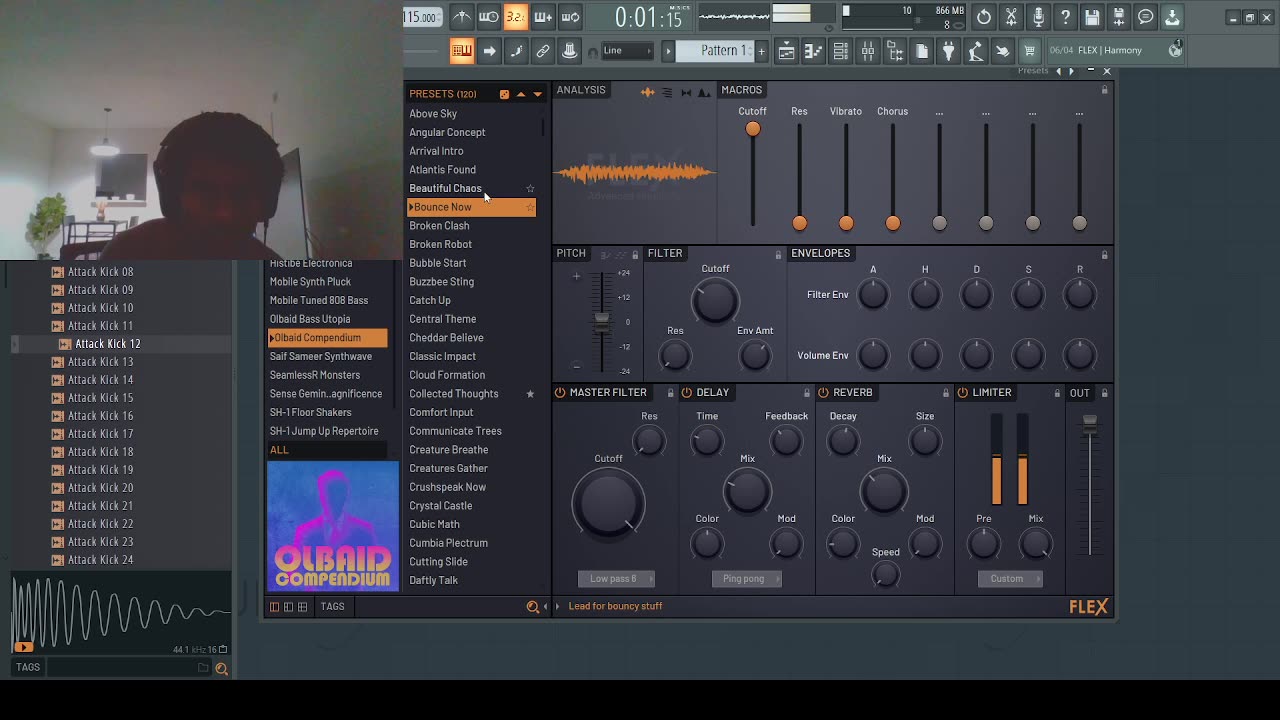The width and height of the screenshot is (1280, 720).
Task: Turn off the Reverb power button
Action: [824, 393]
